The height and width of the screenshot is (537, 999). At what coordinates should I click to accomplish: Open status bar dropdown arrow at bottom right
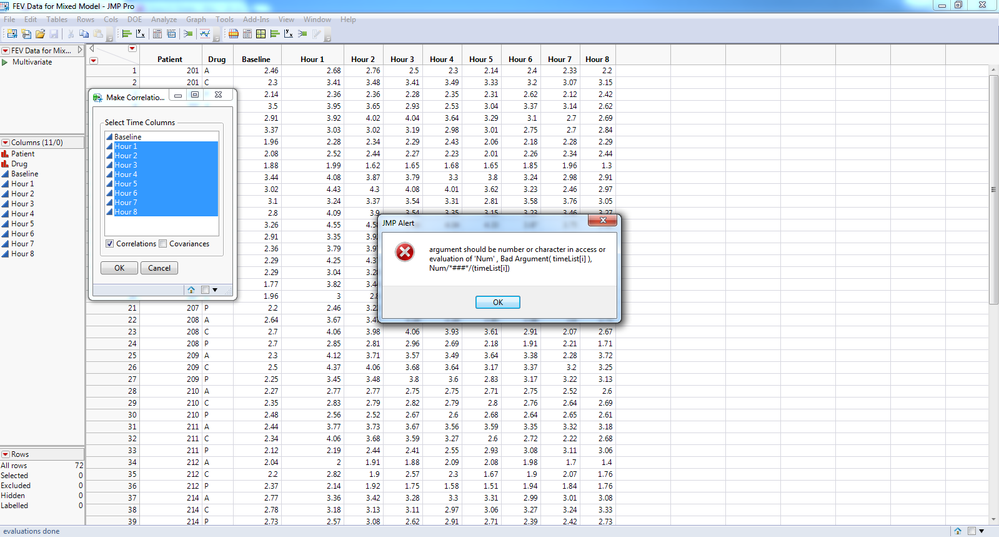pyautogui.click(x=981, y=531)
